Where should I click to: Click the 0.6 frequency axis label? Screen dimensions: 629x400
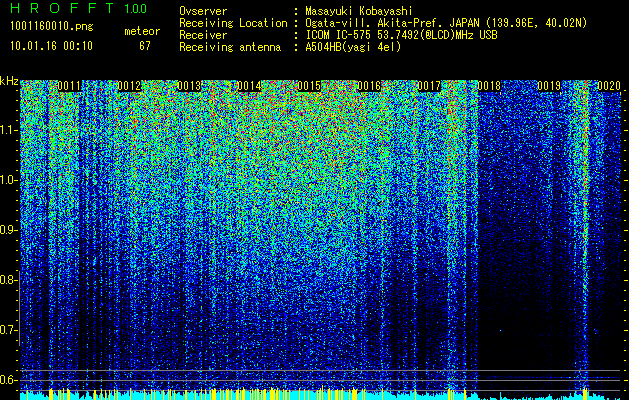[x=8, y=380]
